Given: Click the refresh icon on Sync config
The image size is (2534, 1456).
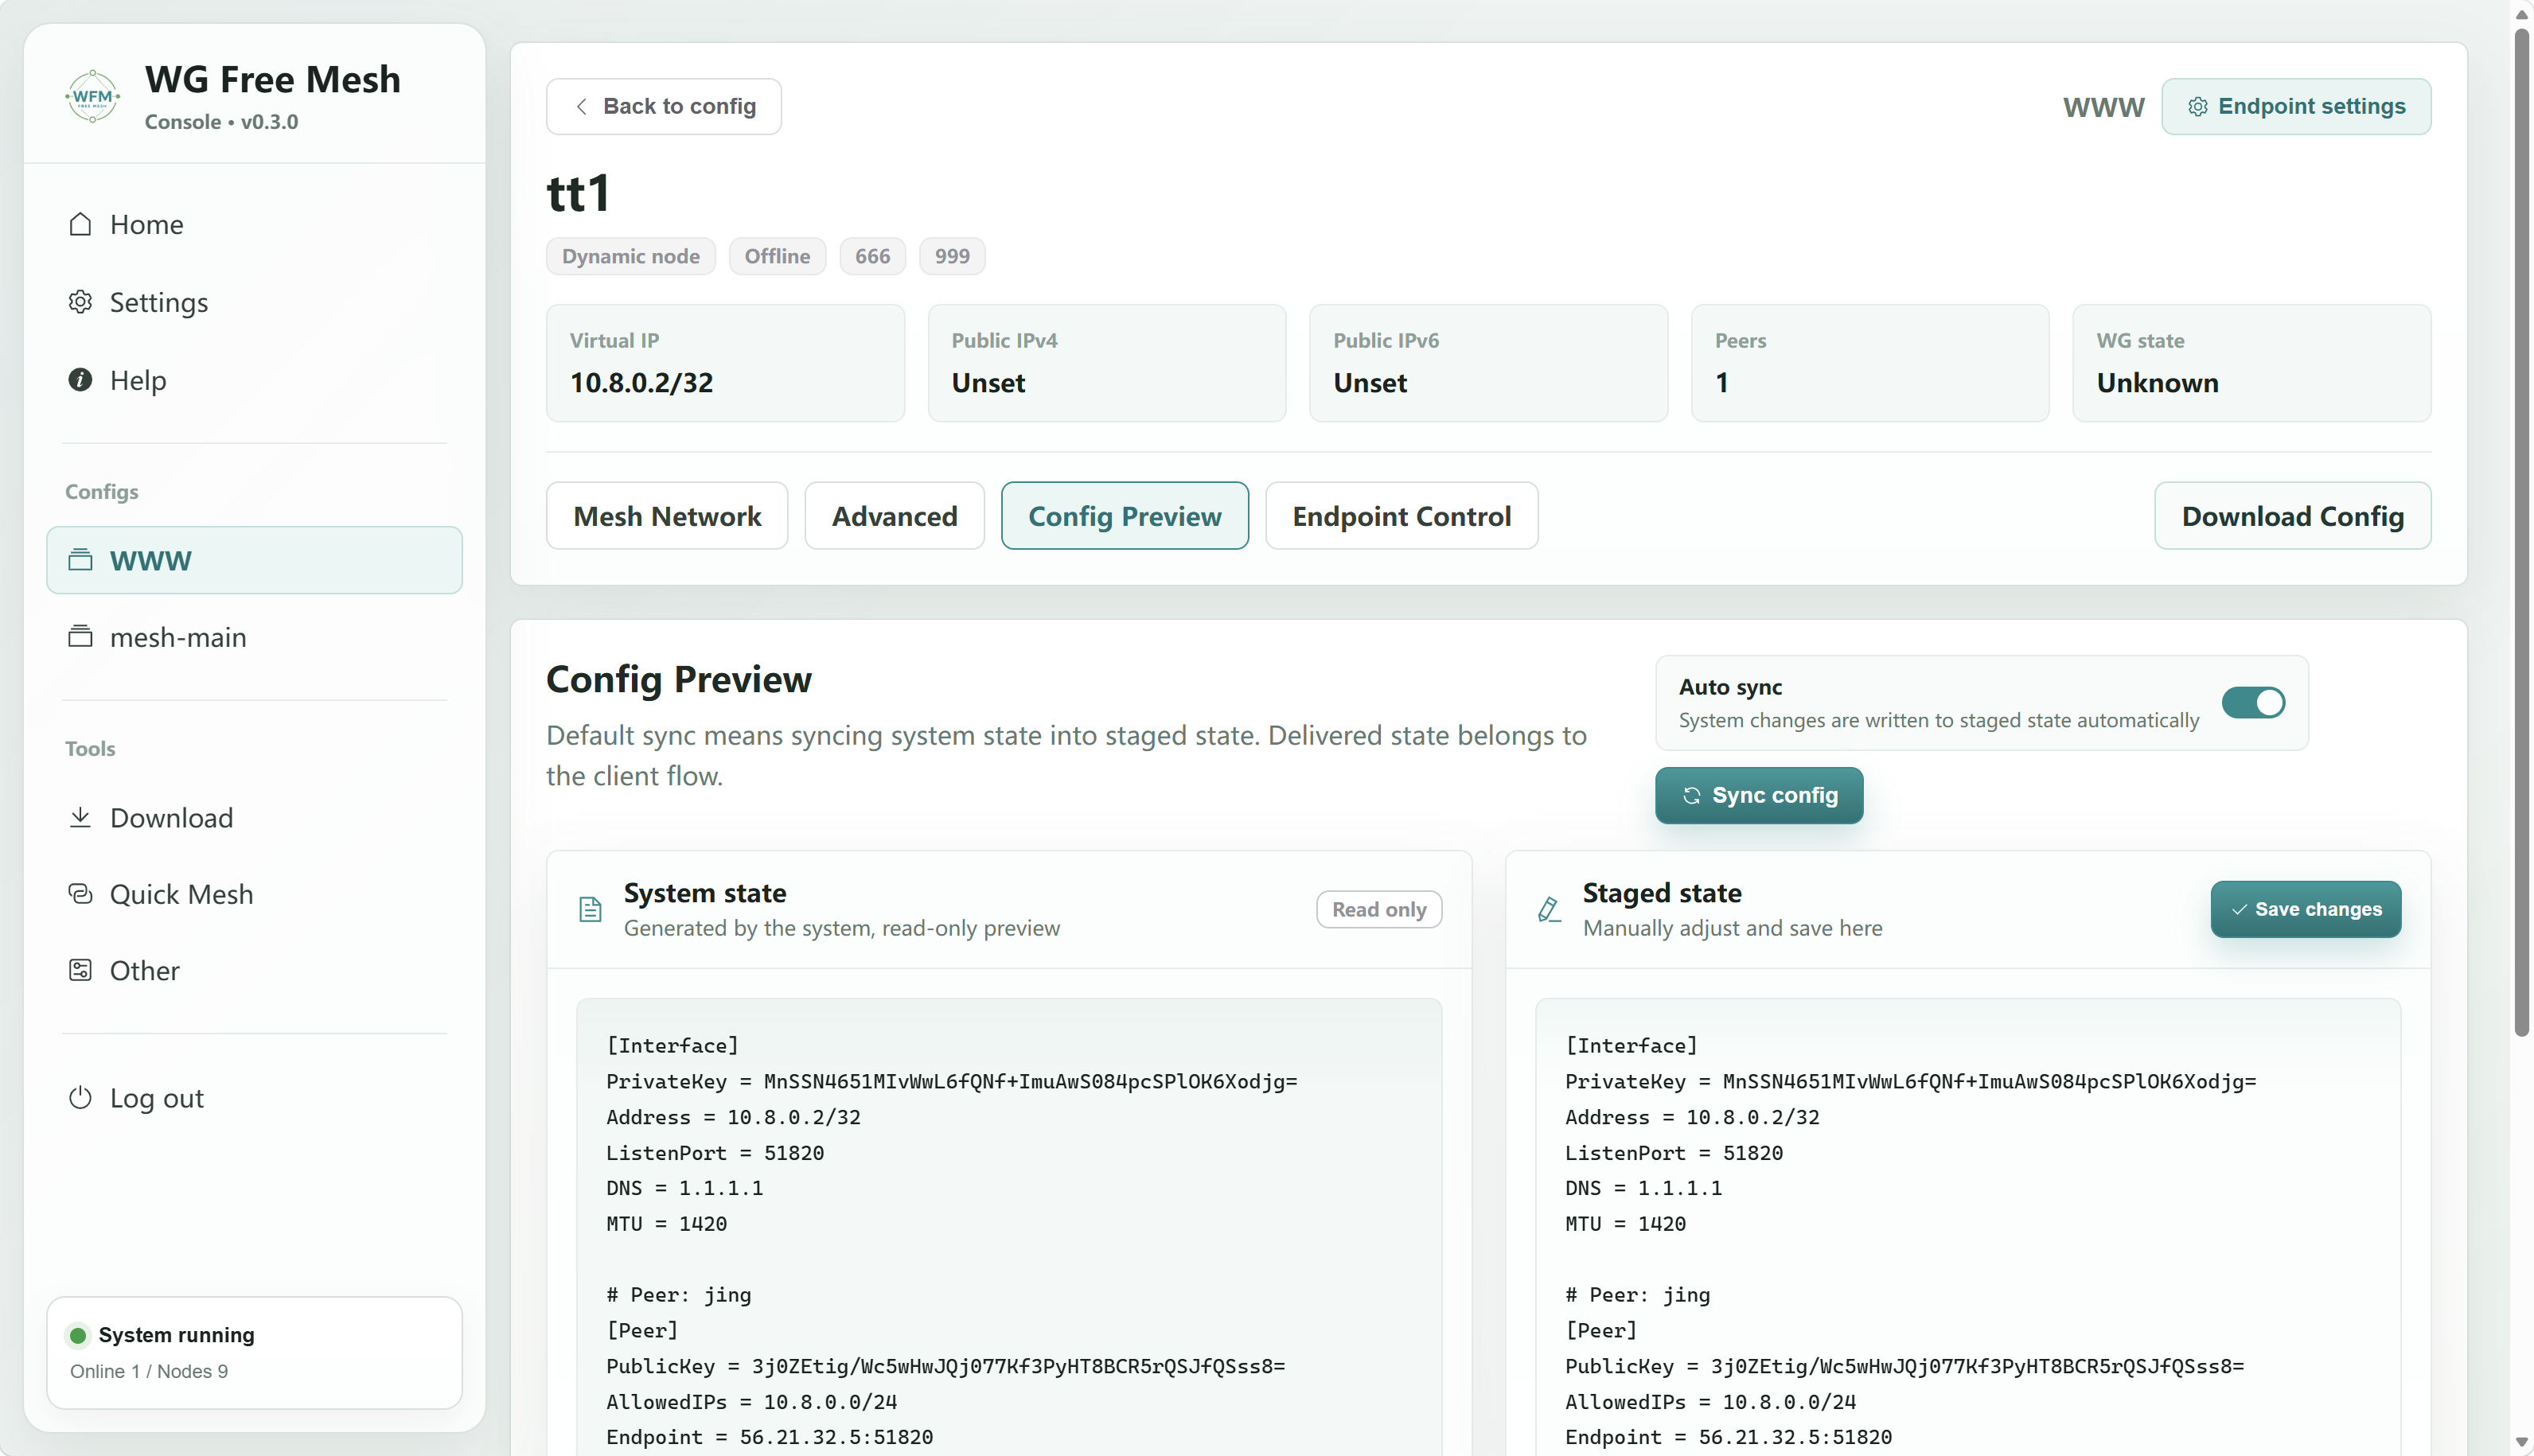Looking at the screenshot, I should (1691, 795).
